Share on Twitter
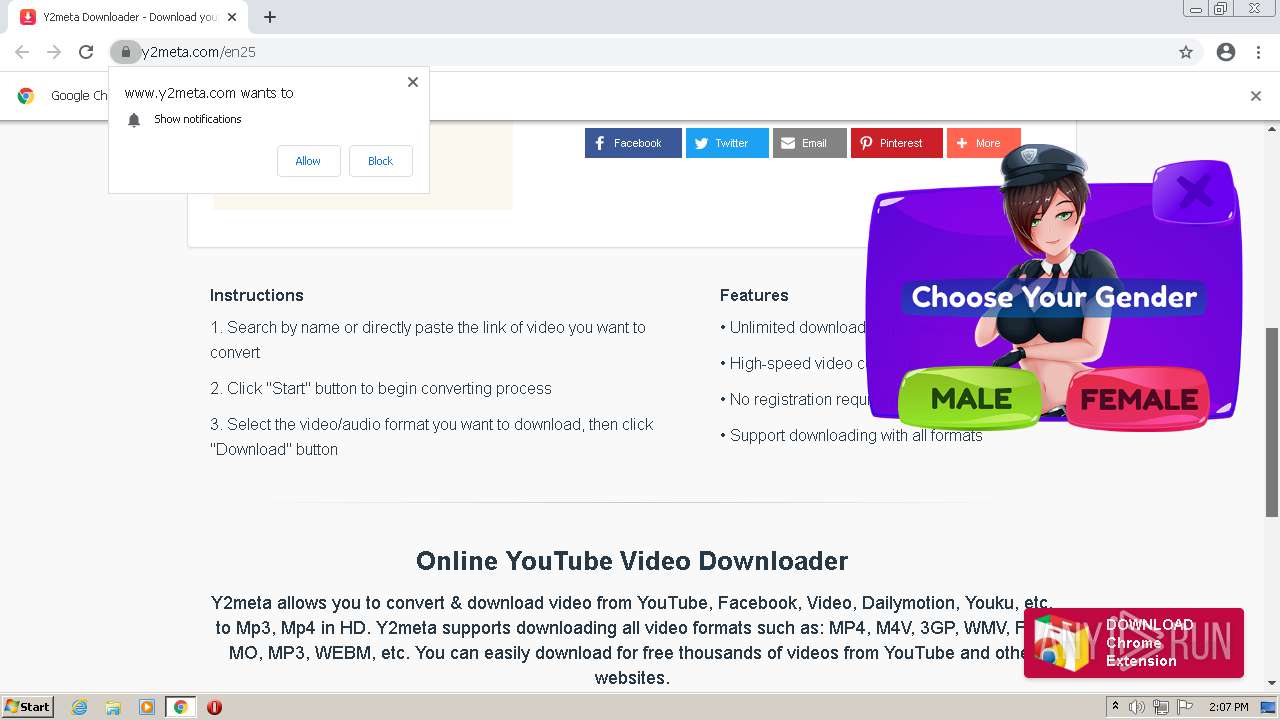 [727, 143]
